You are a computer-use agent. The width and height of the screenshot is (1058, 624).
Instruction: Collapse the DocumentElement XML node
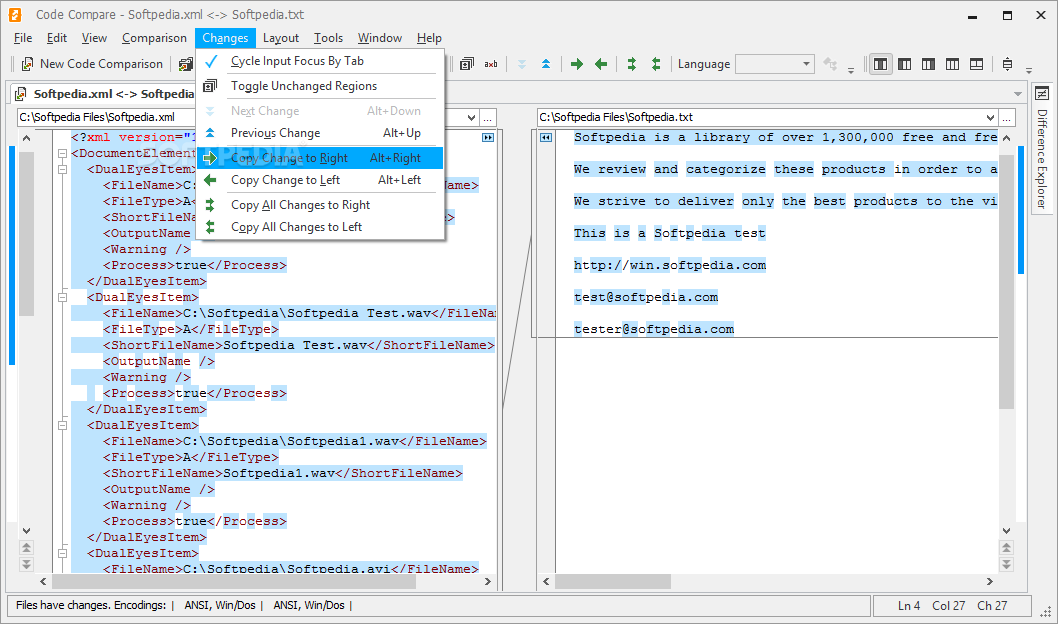pos(62,154)
